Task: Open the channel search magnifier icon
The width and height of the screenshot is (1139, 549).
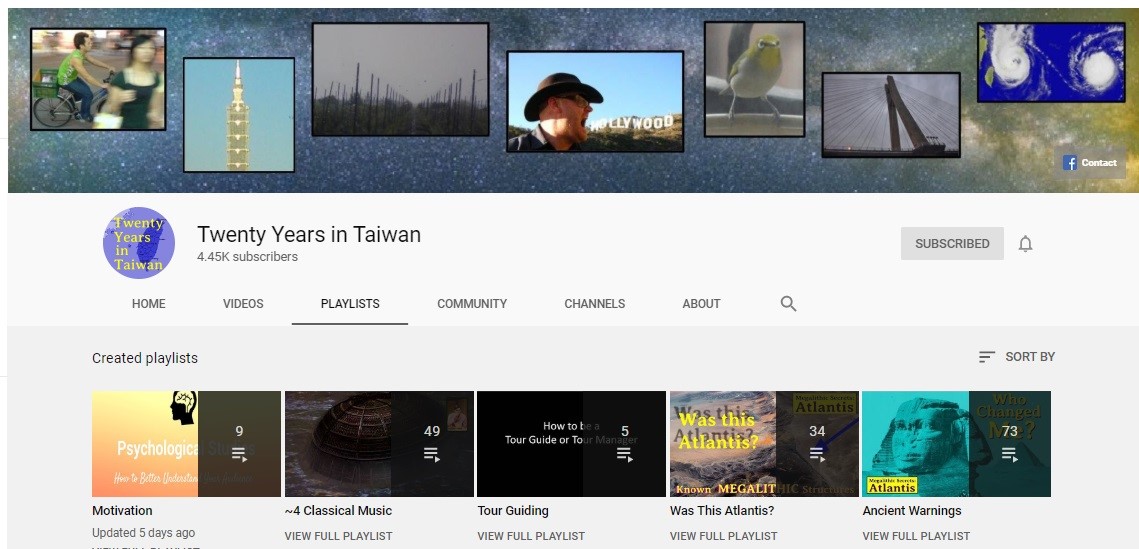Action: point(788,304)
